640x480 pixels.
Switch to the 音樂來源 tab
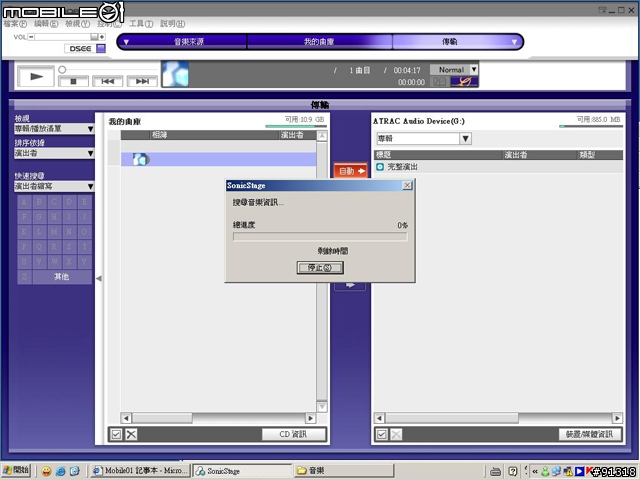tap(189, 42)
